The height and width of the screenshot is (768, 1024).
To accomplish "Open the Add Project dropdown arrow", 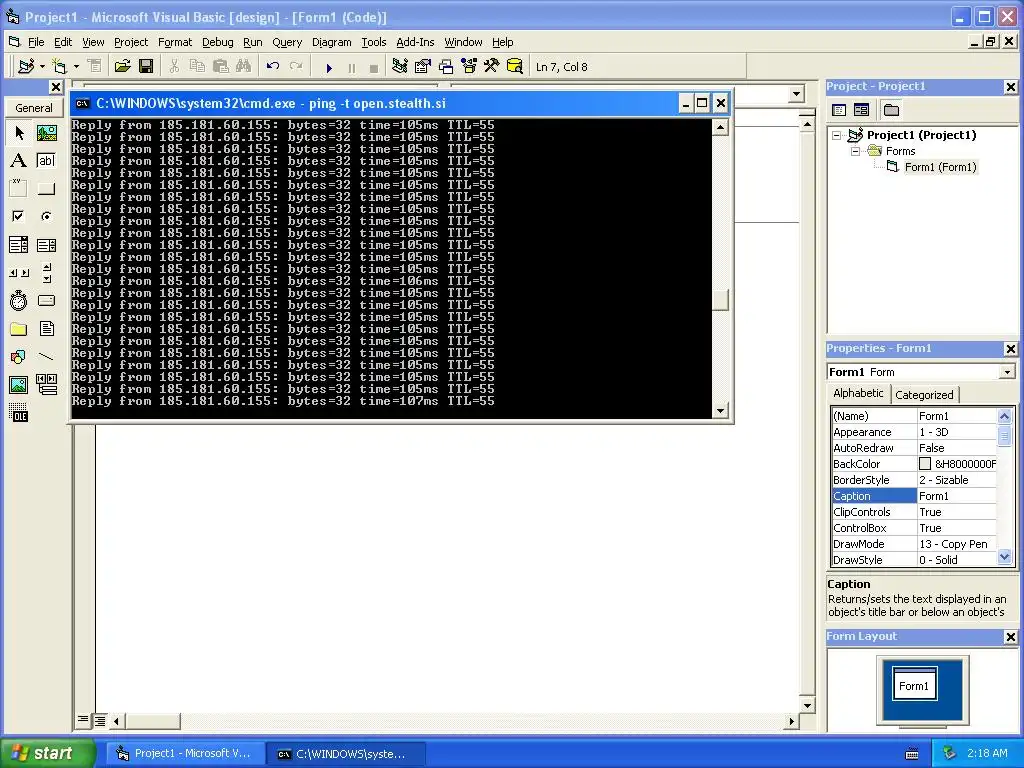I will click(x=42, y=66).
